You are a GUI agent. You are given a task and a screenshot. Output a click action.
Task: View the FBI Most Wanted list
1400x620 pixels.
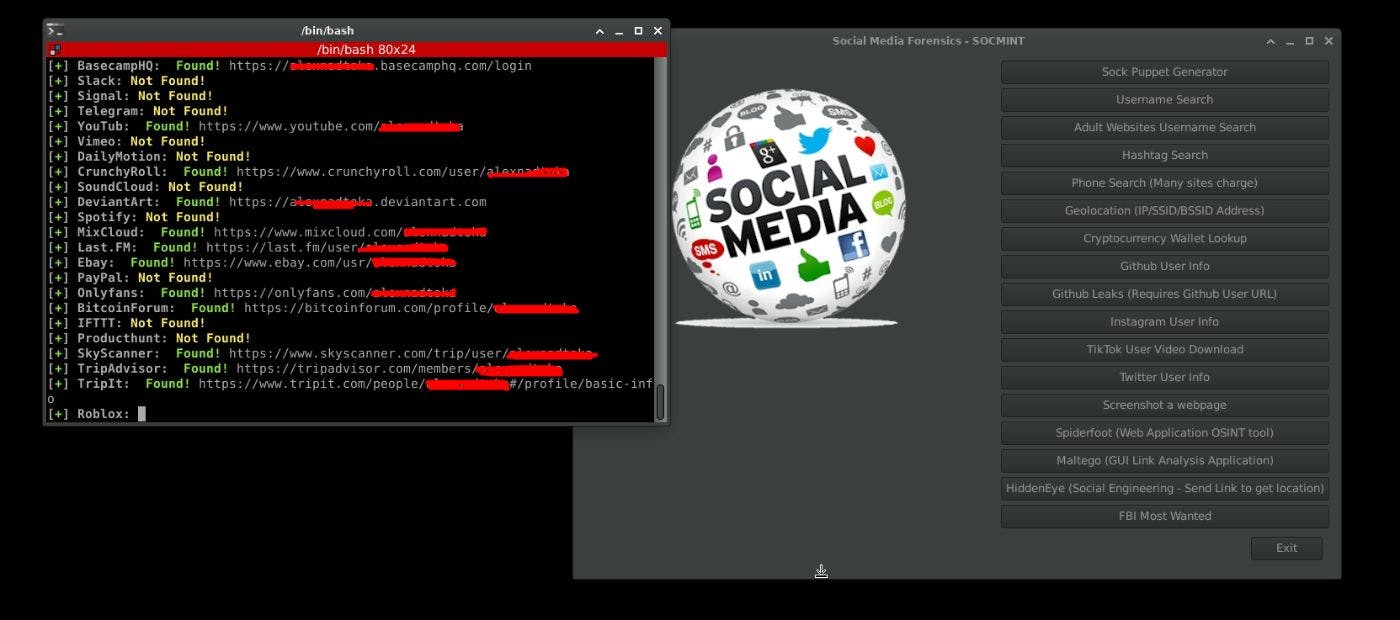coord(1163,516)
